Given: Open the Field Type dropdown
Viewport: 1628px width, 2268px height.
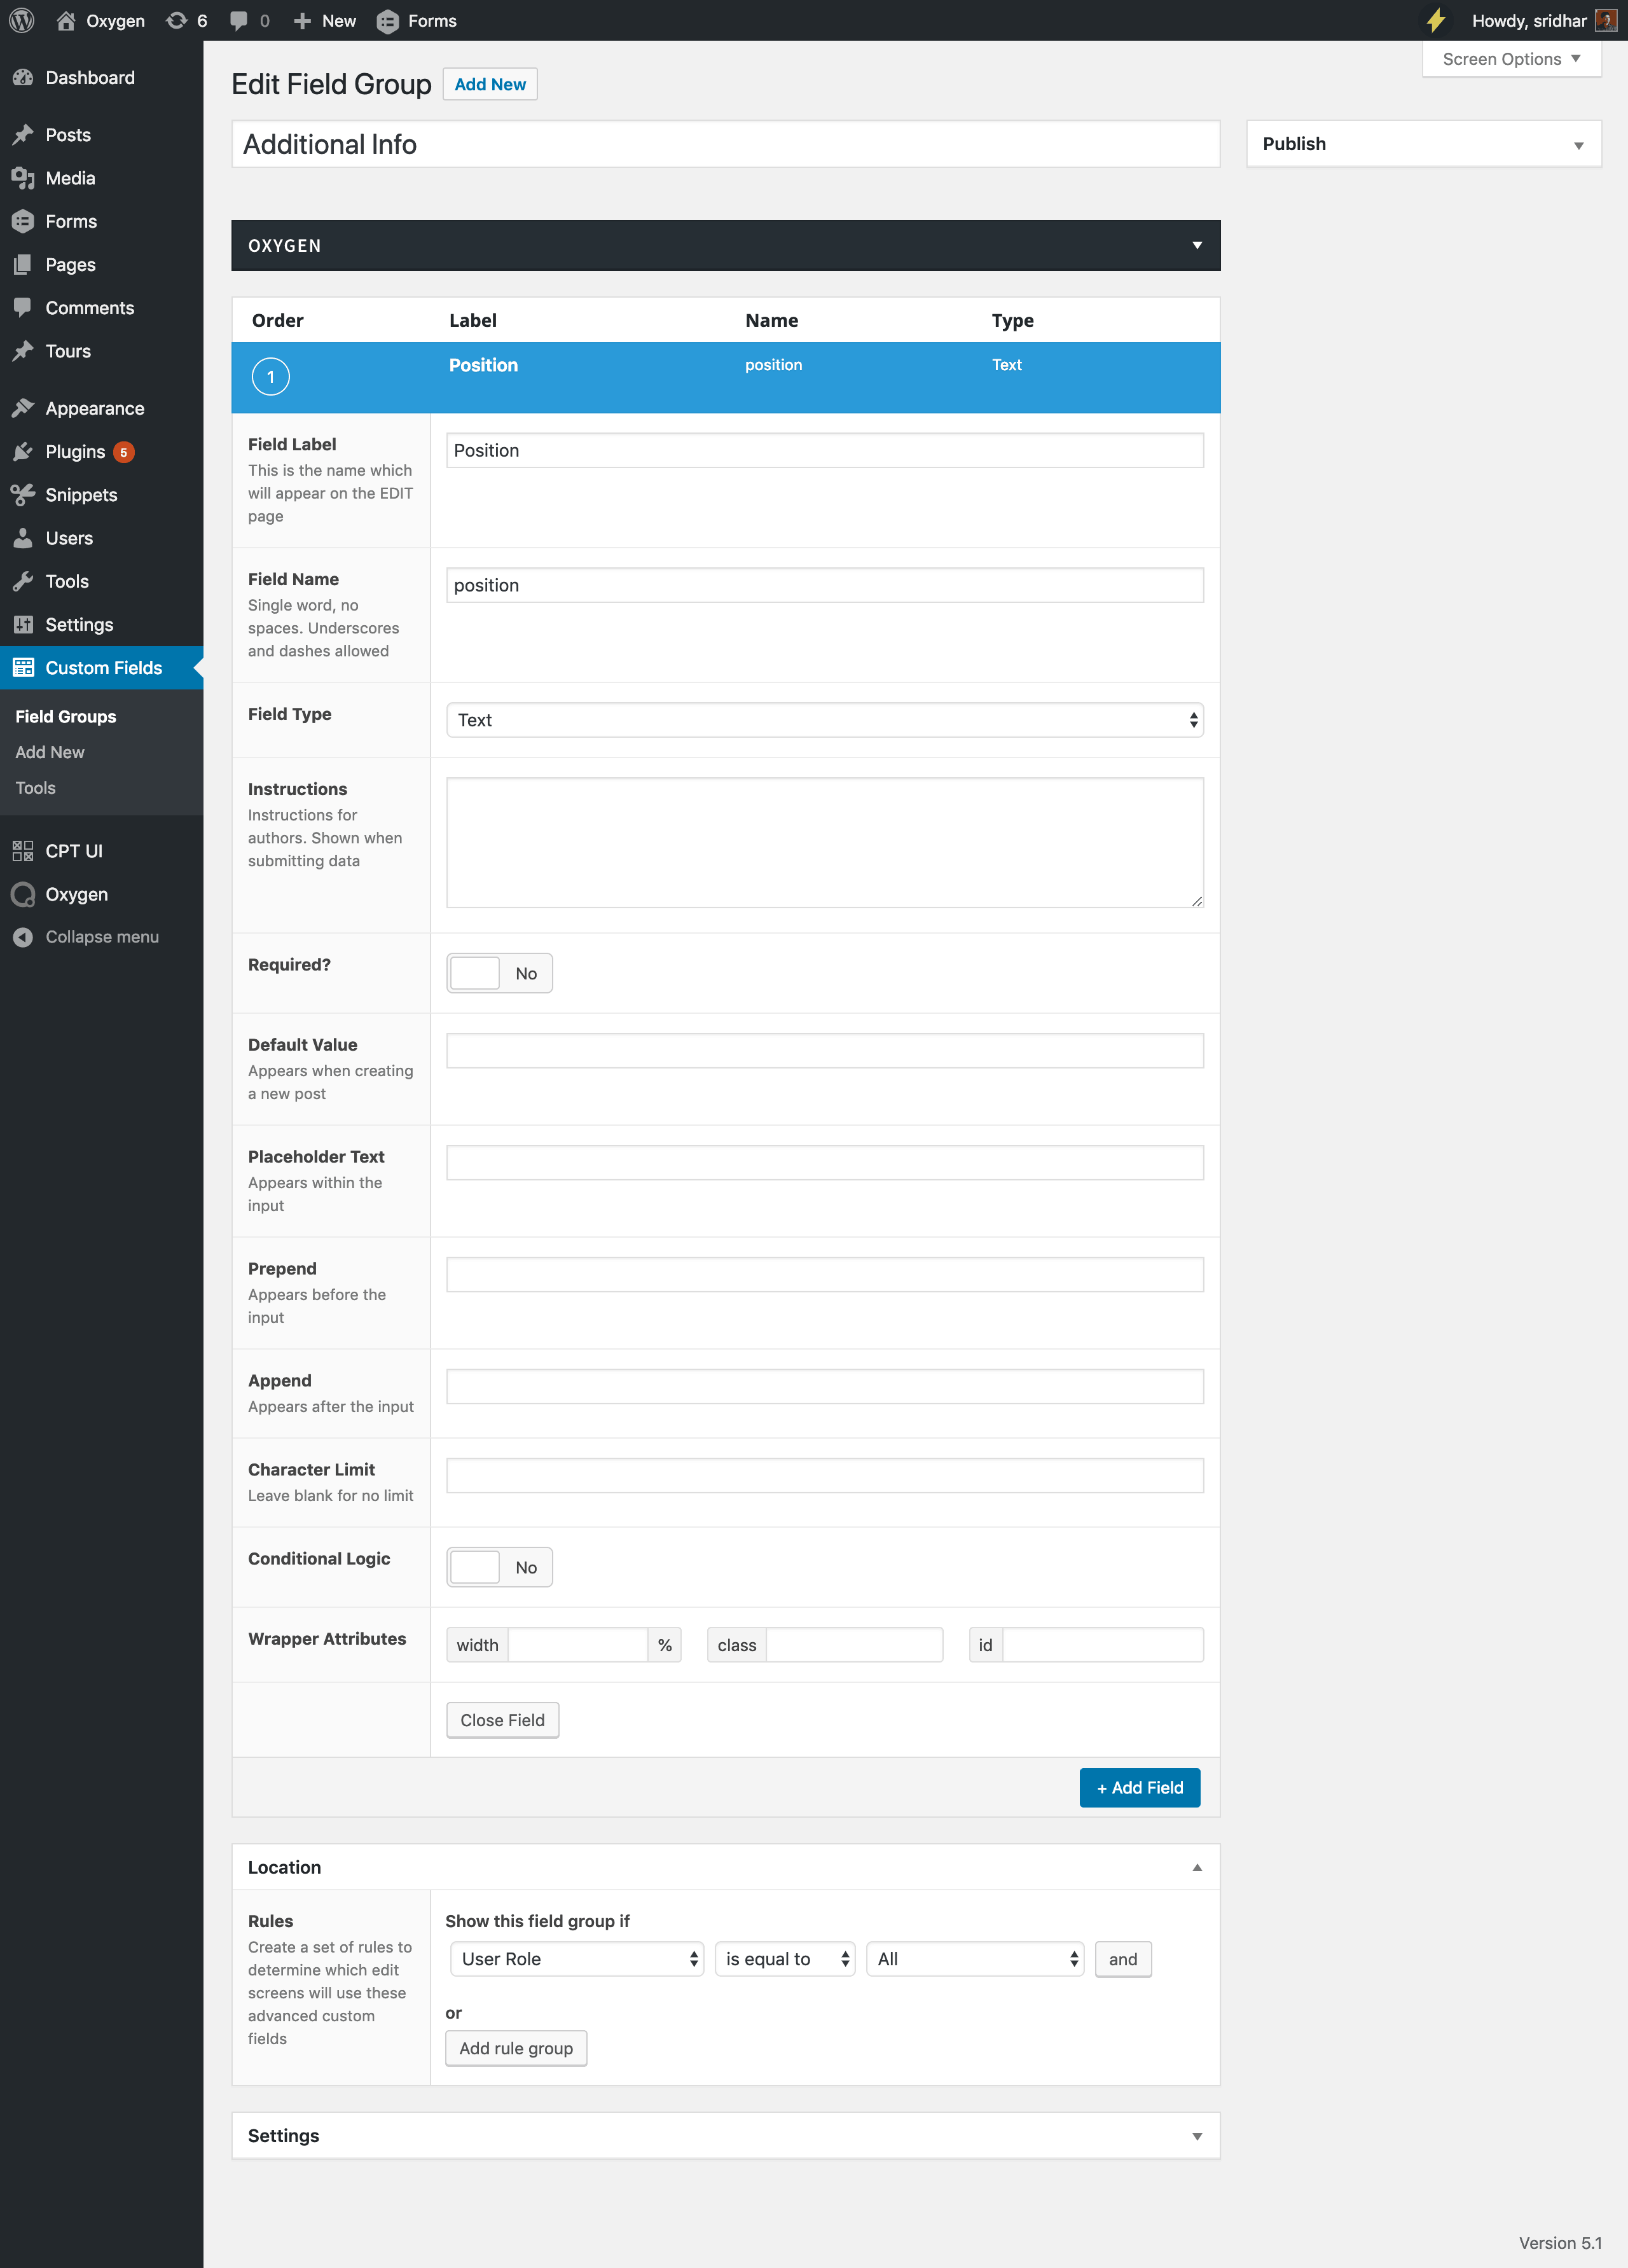Looking at the screenshot, I should pos(824,720).
